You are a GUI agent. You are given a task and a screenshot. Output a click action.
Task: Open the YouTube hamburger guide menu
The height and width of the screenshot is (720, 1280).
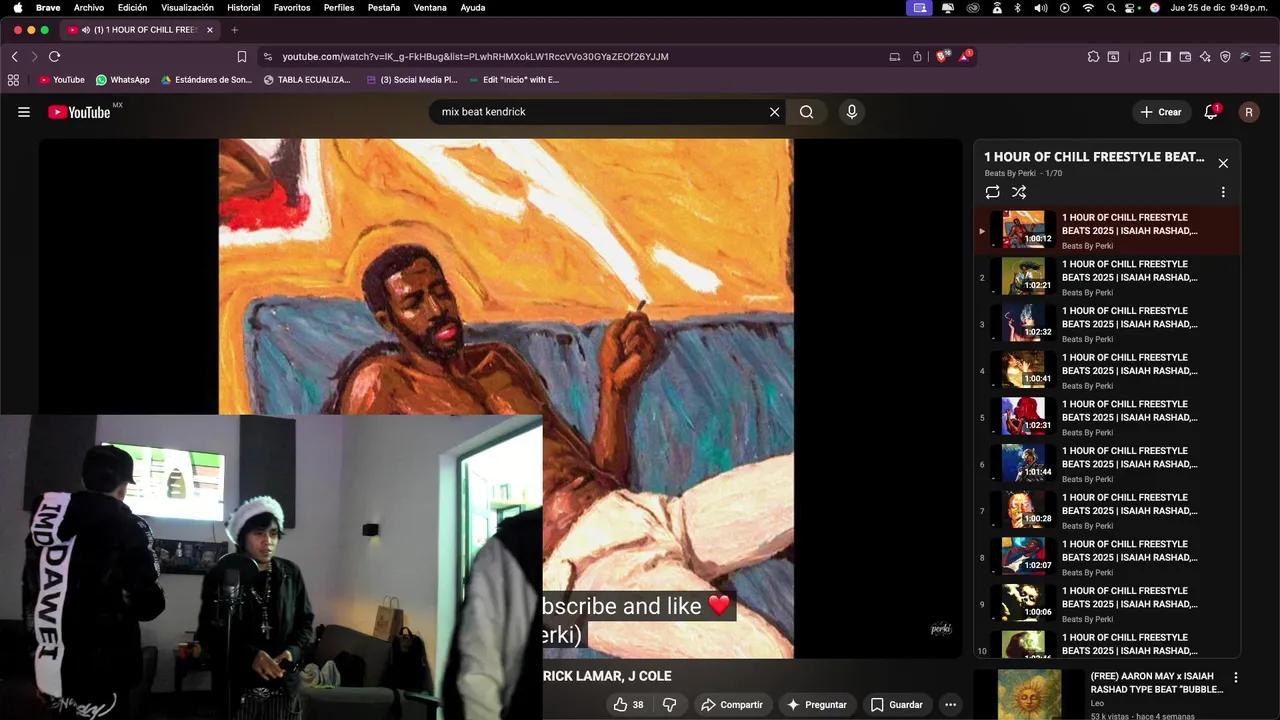coord(24,112)
